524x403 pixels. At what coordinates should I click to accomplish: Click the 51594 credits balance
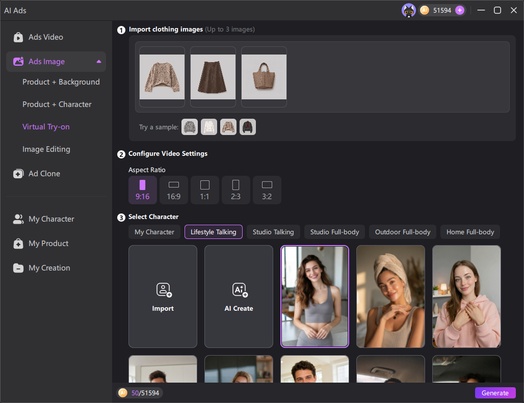coord(442,10)
